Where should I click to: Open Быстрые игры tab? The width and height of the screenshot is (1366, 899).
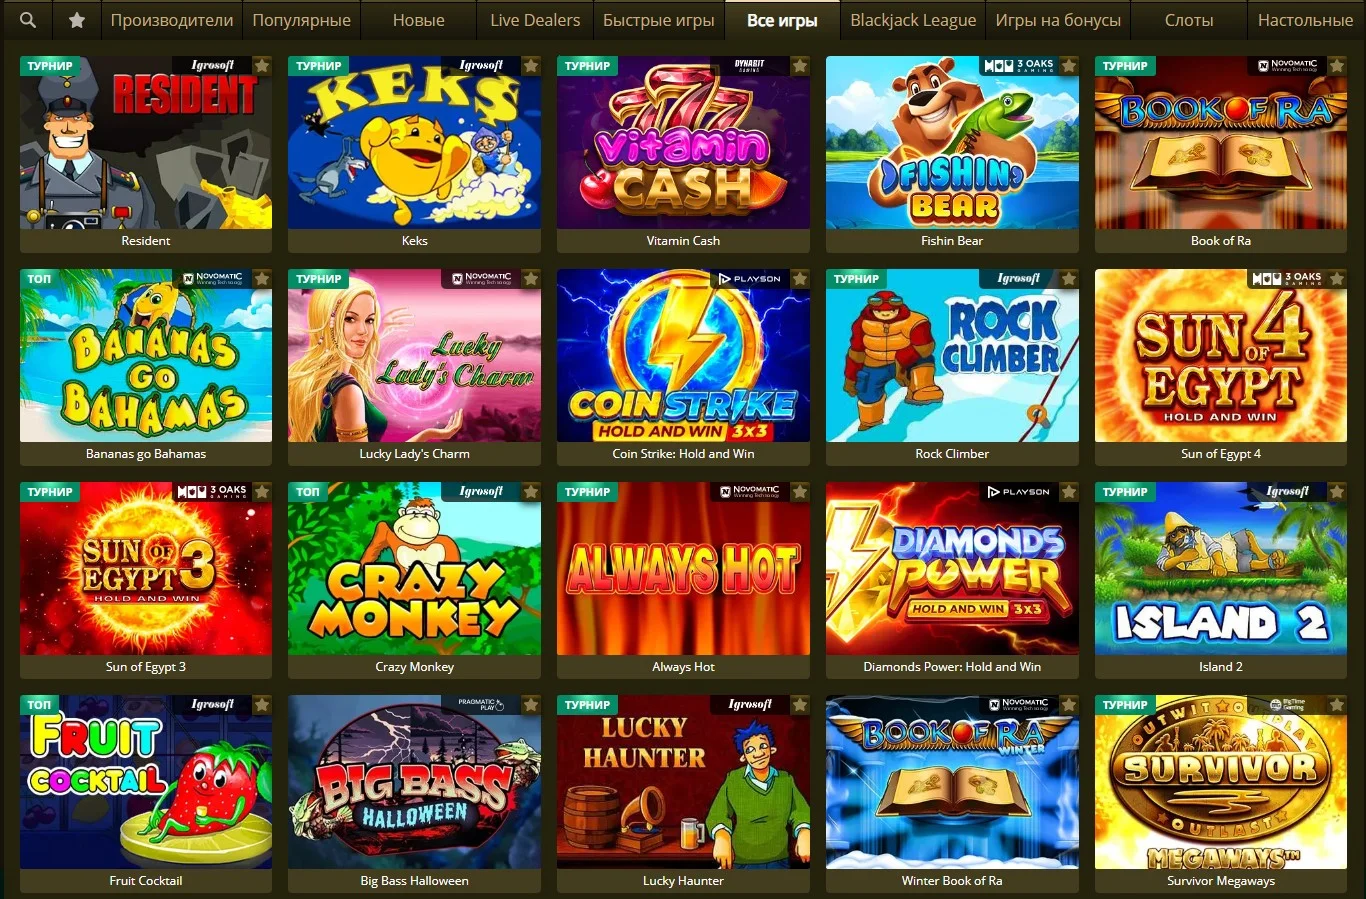659,20
